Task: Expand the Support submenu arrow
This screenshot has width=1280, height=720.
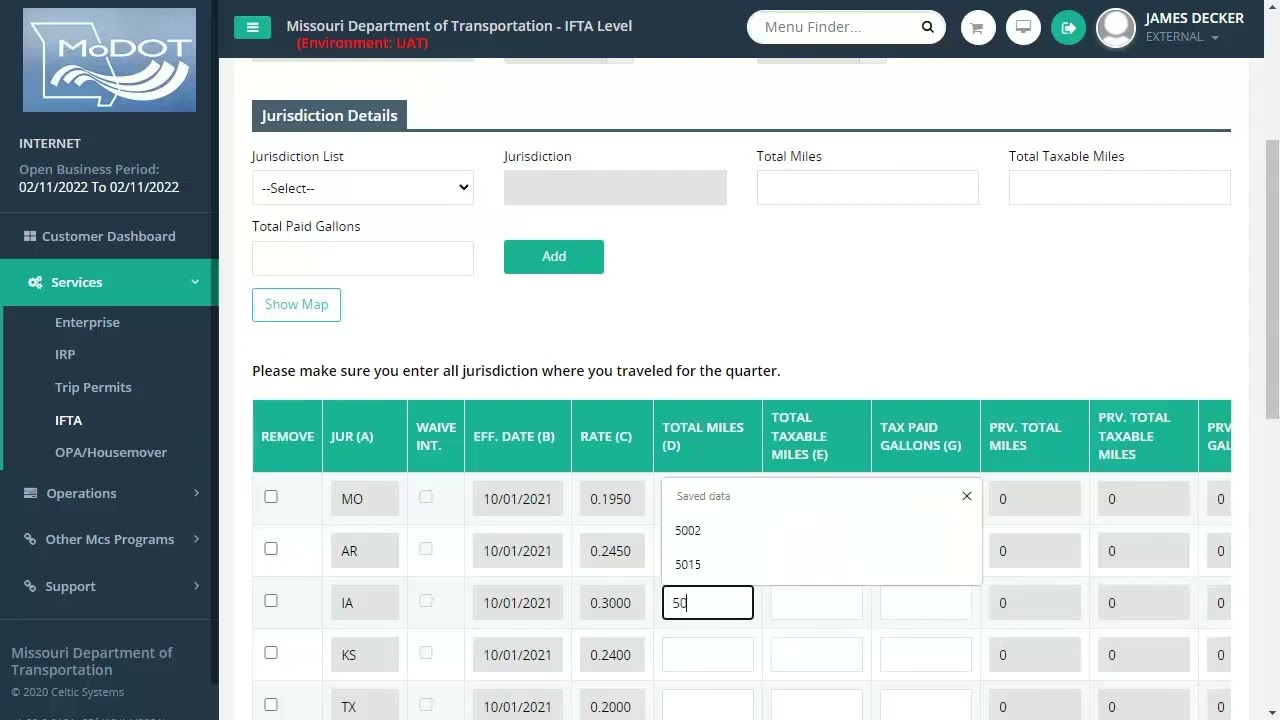Action: point(196,586)
